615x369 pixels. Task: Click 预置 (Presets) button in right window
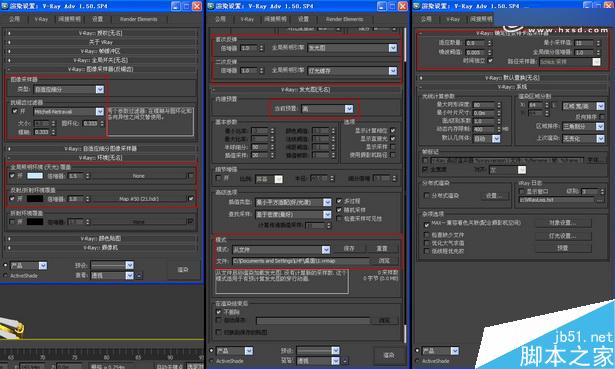pyautogui.click(x=563, y=248)
